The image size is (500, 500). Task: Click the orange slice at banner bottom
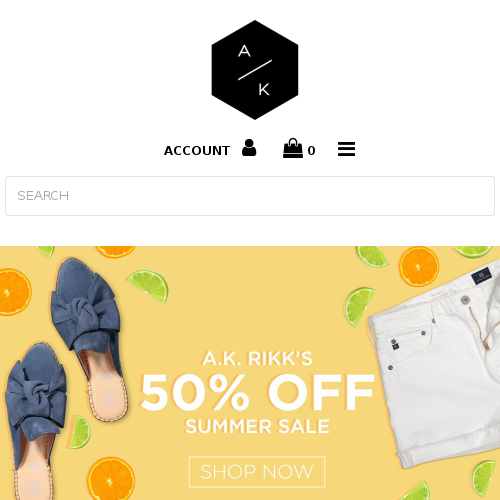coord(111,479)
